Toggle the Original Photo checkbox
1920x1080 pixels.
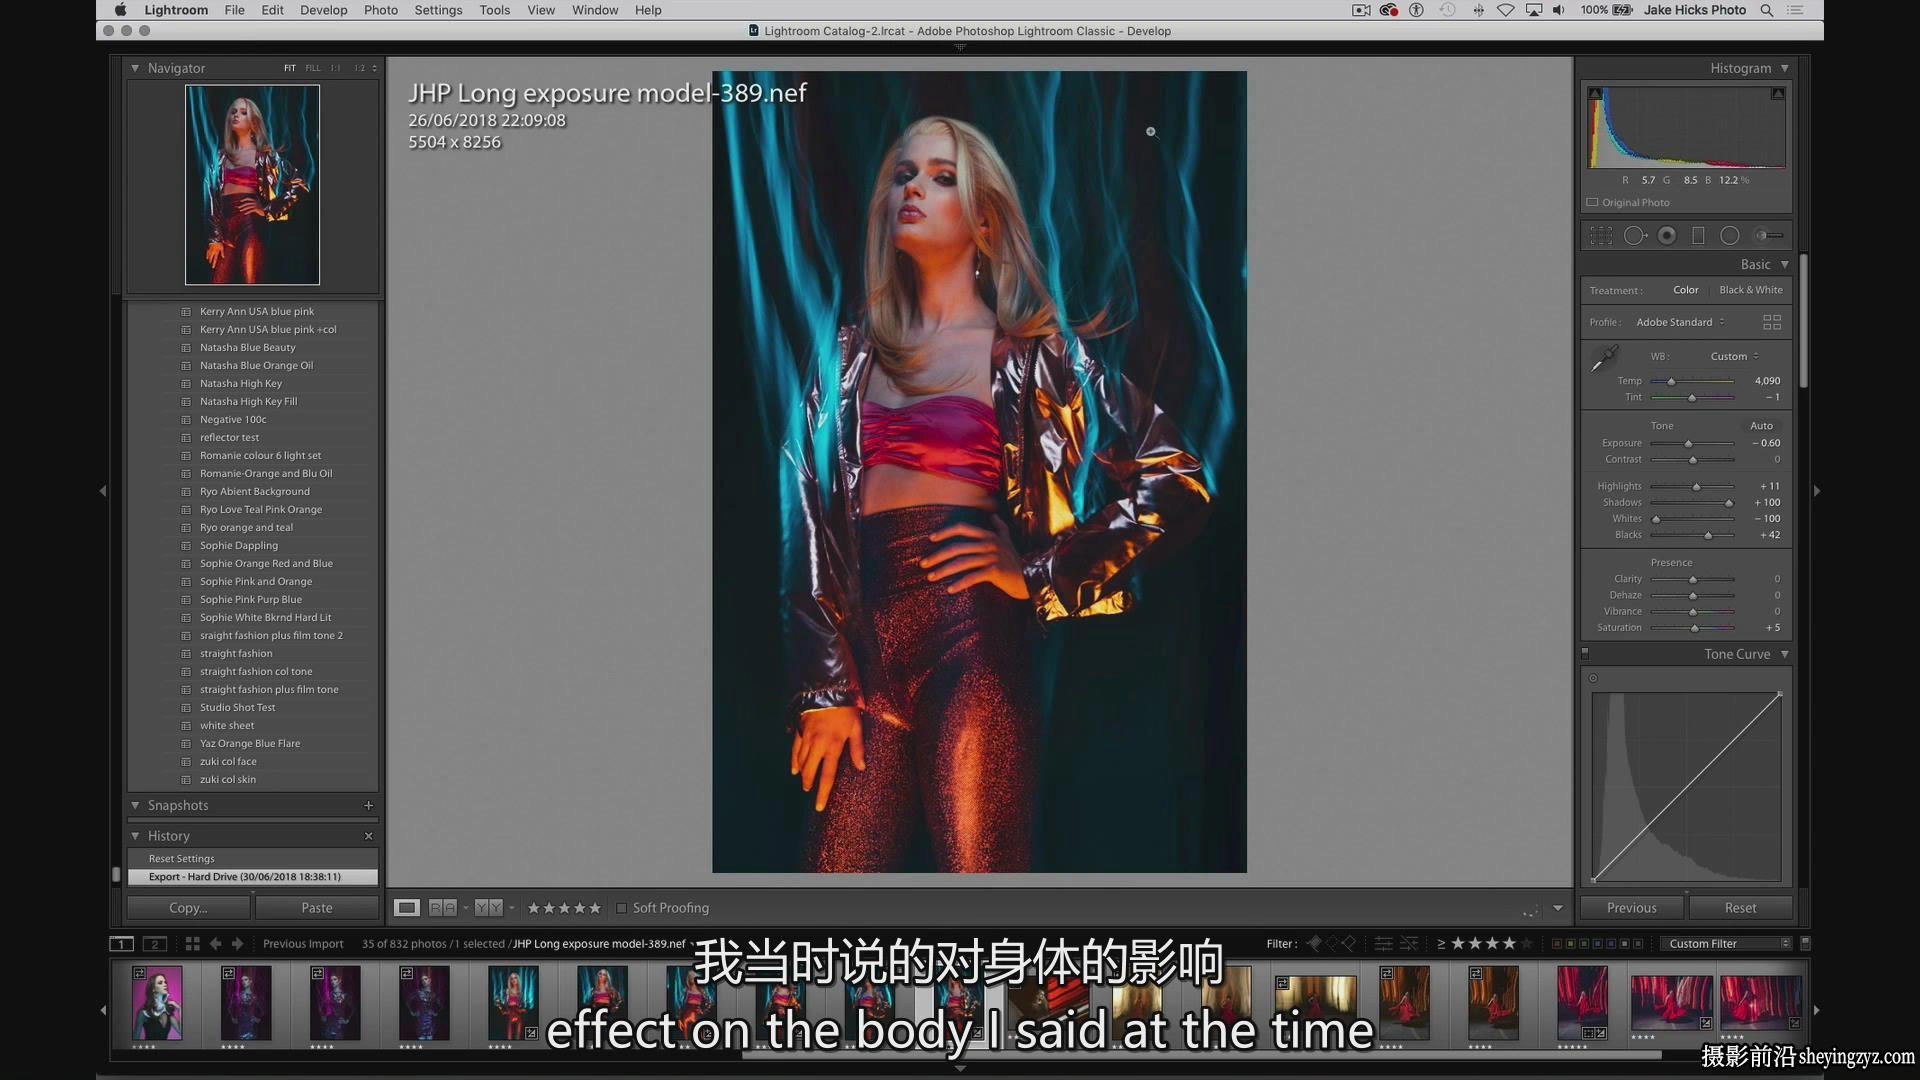tap(1592, 202)
